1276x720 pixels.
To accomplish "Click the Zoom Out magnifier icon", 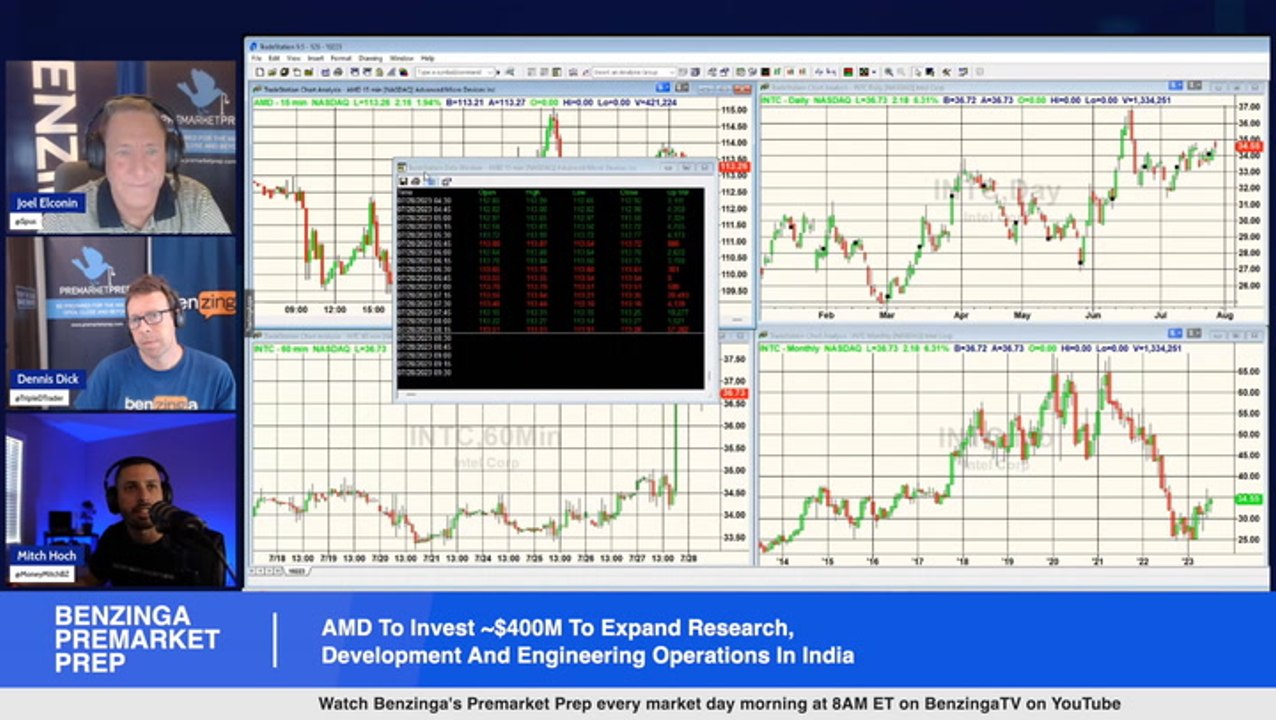I will click(901, 72).
